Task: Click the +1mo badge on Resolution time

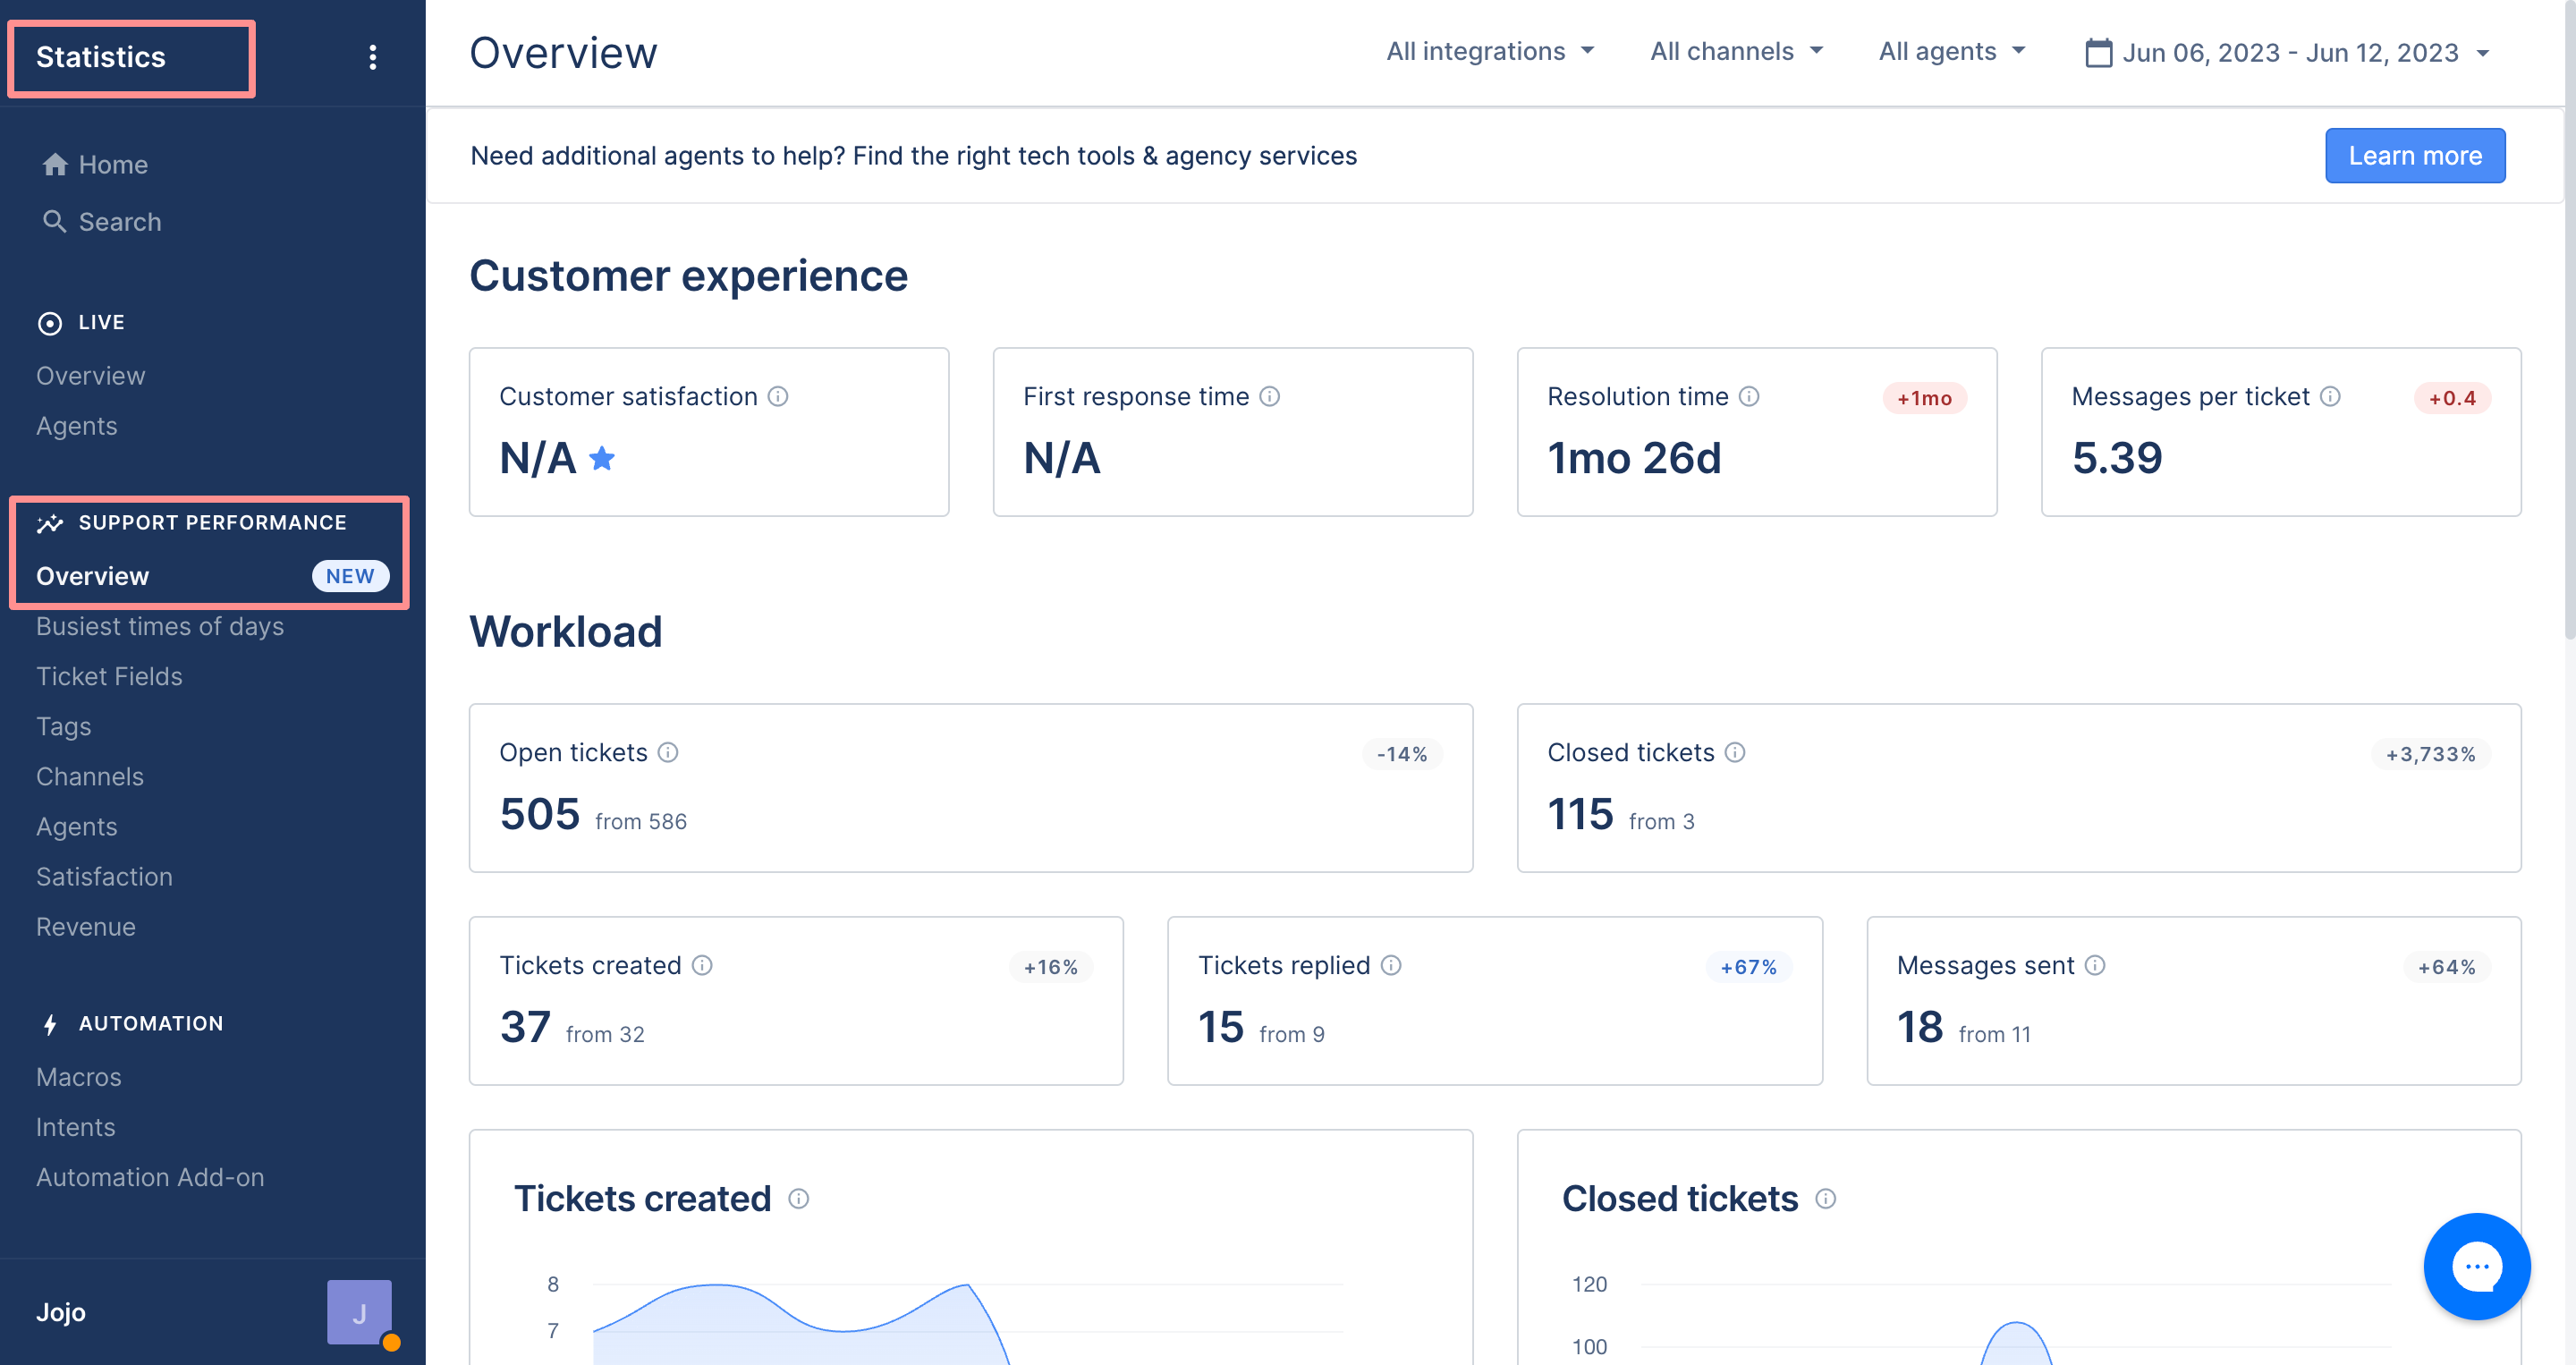Action: [1924, 398]
